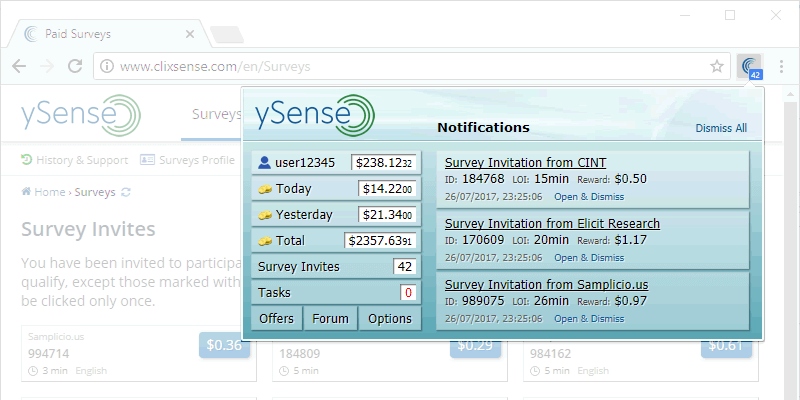
Task: View site information icon in address bar
Action: pos(107,66)
